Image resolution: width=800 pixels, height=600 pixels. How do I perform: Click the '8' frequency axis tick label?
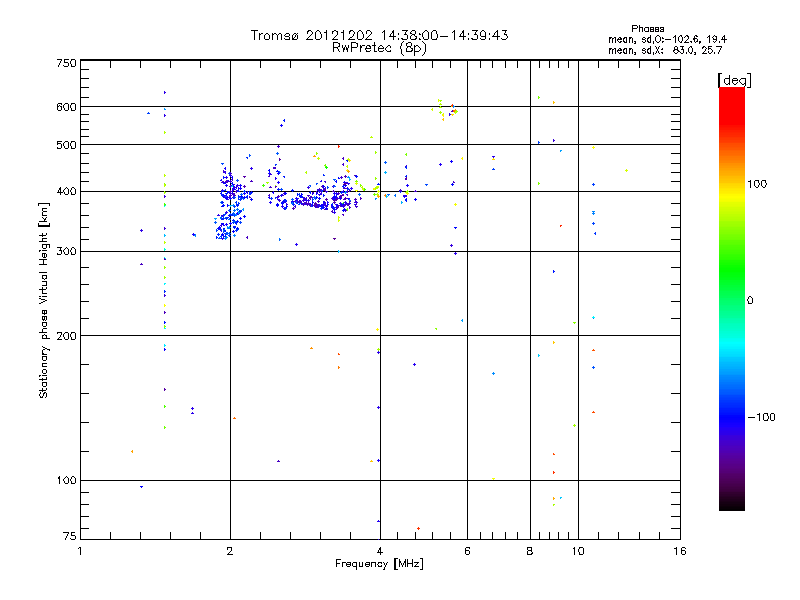pyautogui.click(x=530, y=551)
